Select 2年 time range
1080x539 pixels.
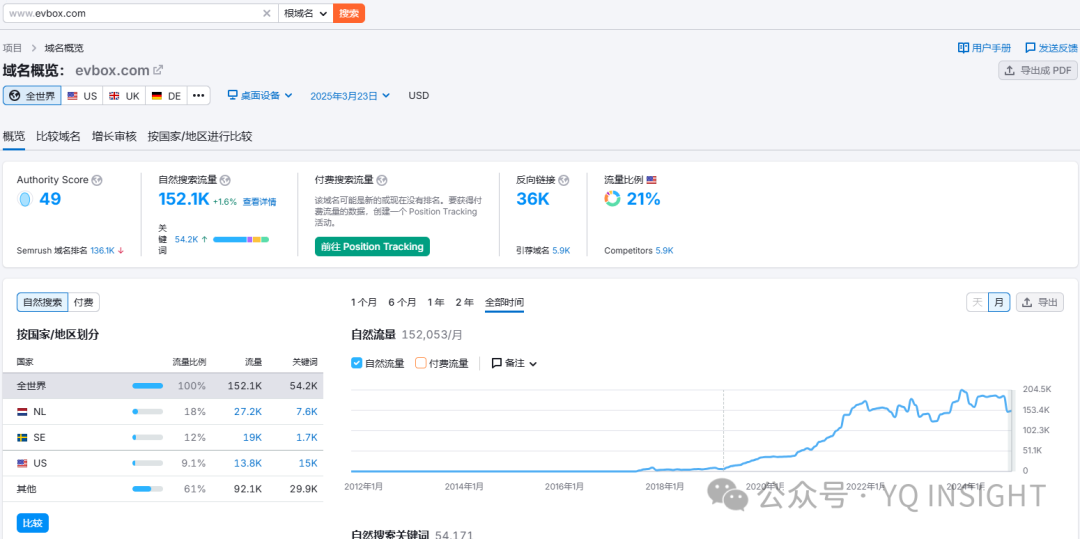(464, 302)
